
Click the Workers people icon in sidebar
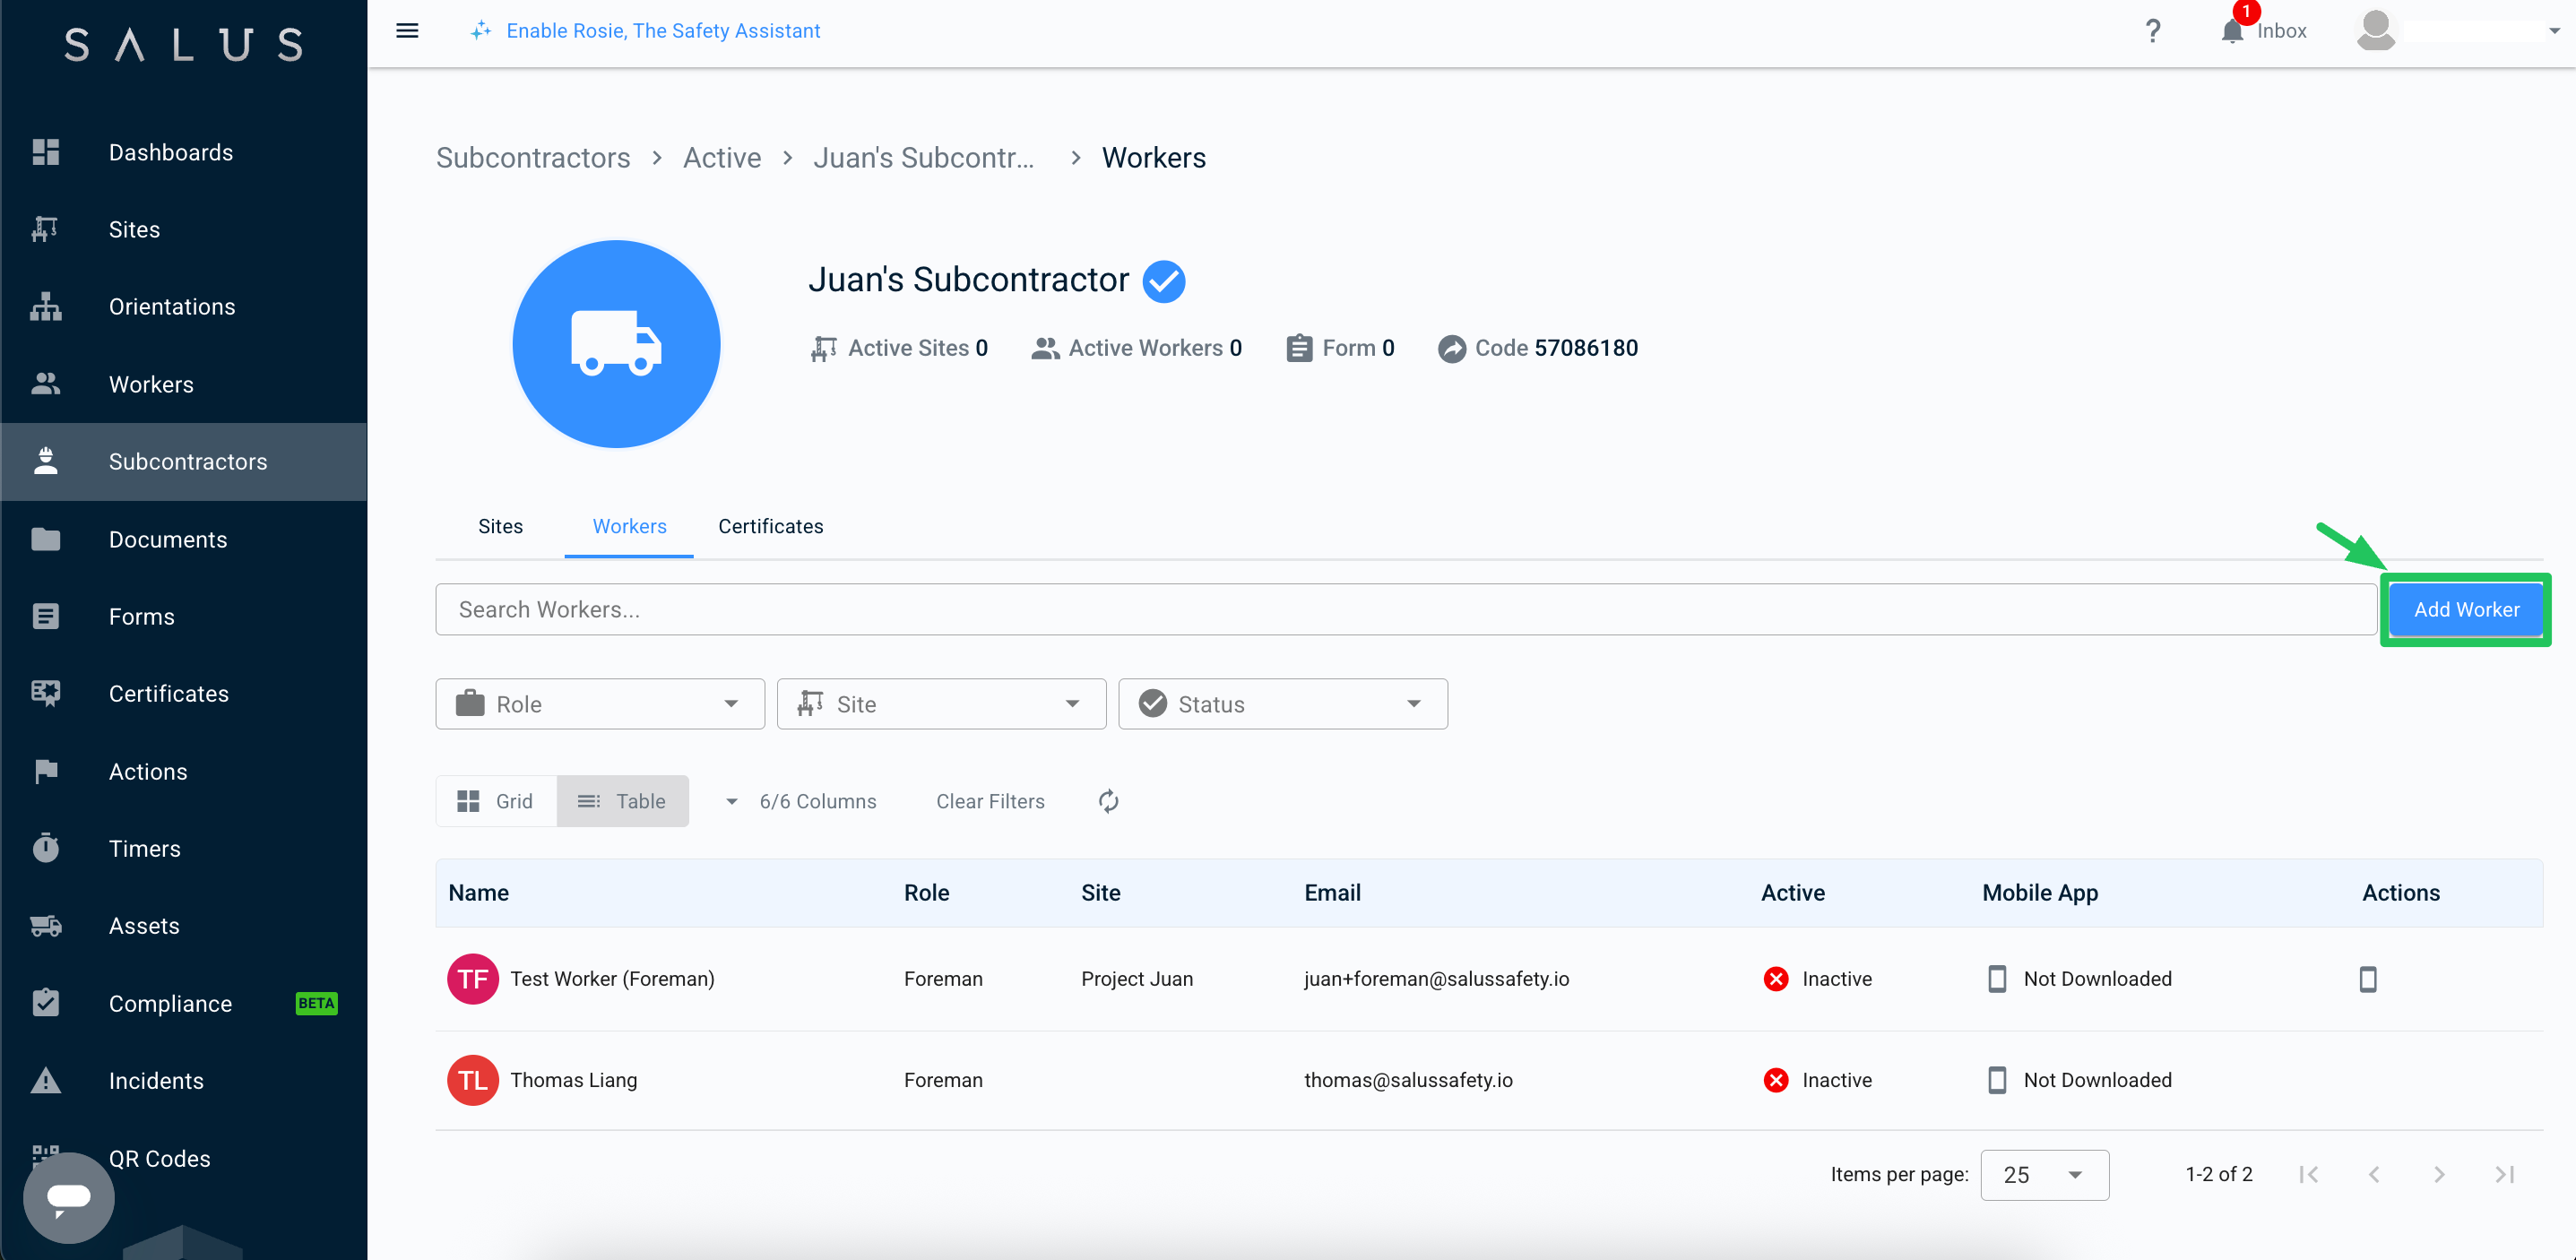click(46, 384)
